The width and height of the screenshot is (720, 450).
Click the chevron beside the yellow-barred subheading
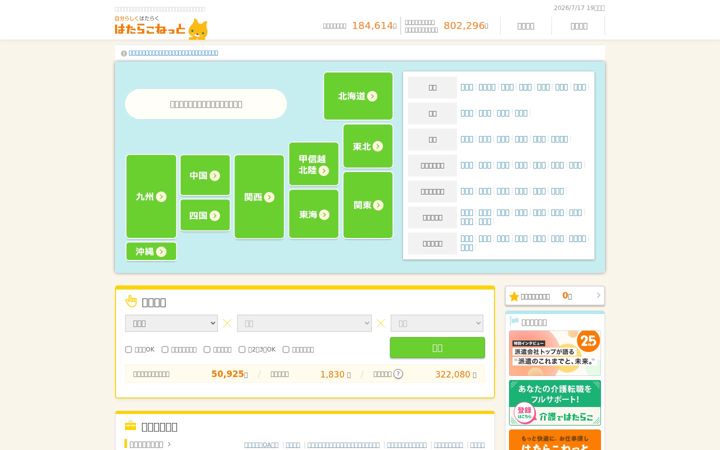coord(169,444)
